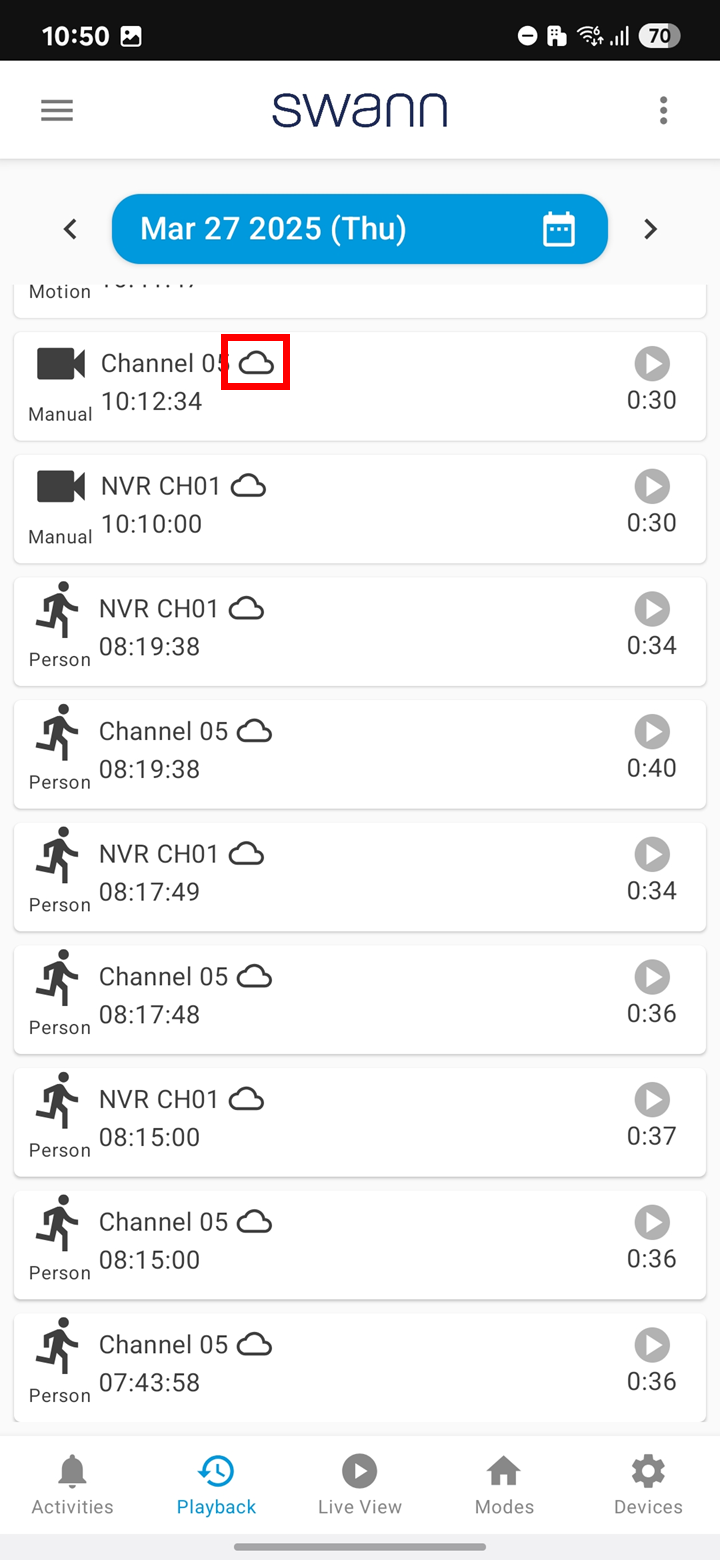The width and height of the screenshot is (720, 1560).
Task: Play the NVR CH01 08:15:00 clip
Action: 652,1100
